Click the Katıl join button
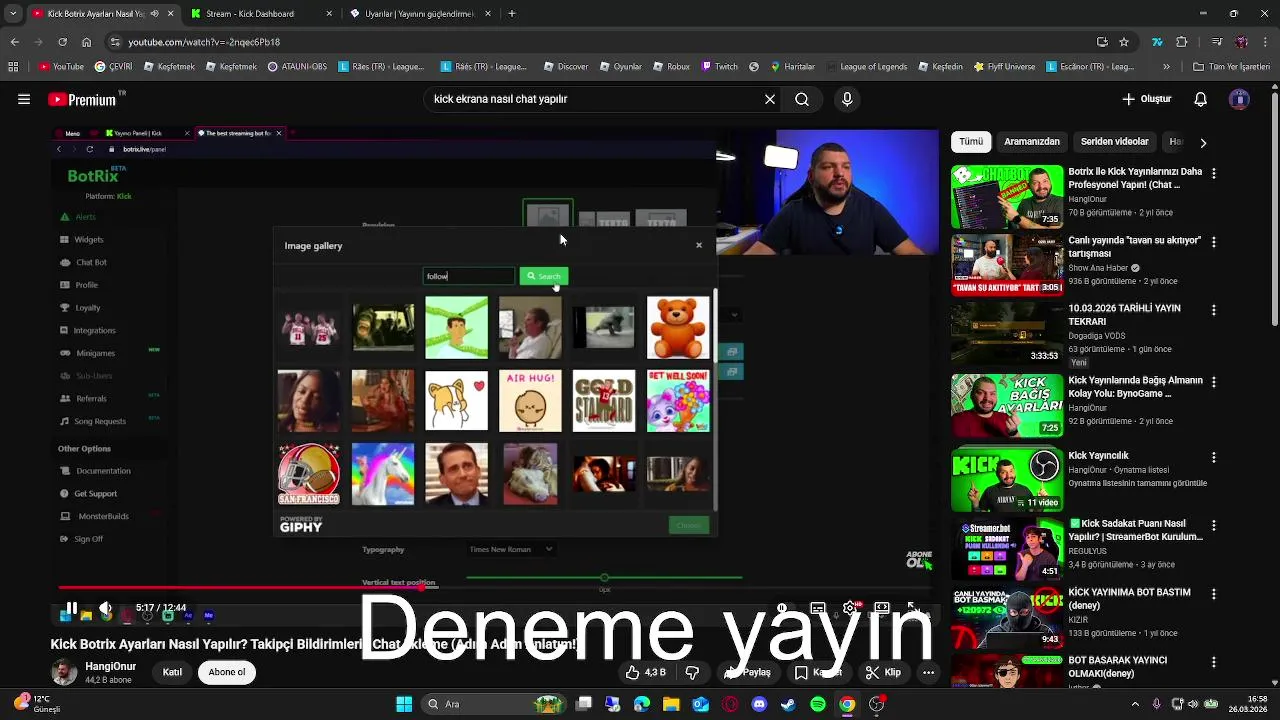Screen dimensions: 1280x720 tap(172, 672)
